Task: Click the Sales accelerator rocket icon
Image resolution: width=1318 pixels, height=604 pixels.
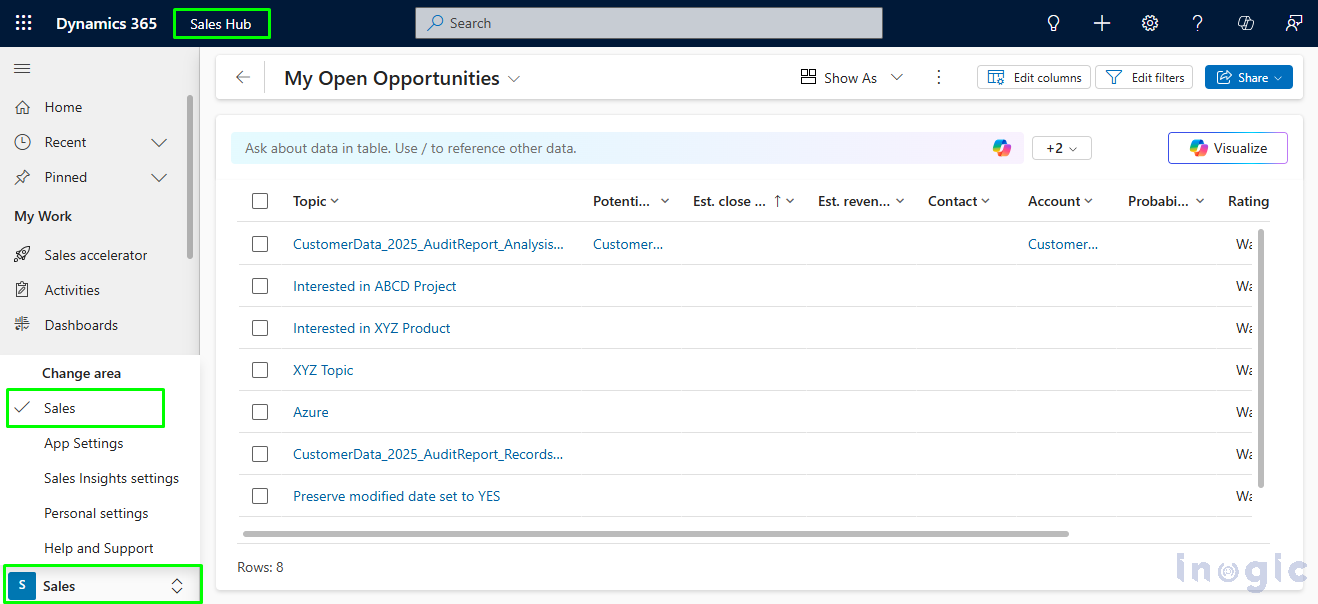Action: [x=22, y=255]
